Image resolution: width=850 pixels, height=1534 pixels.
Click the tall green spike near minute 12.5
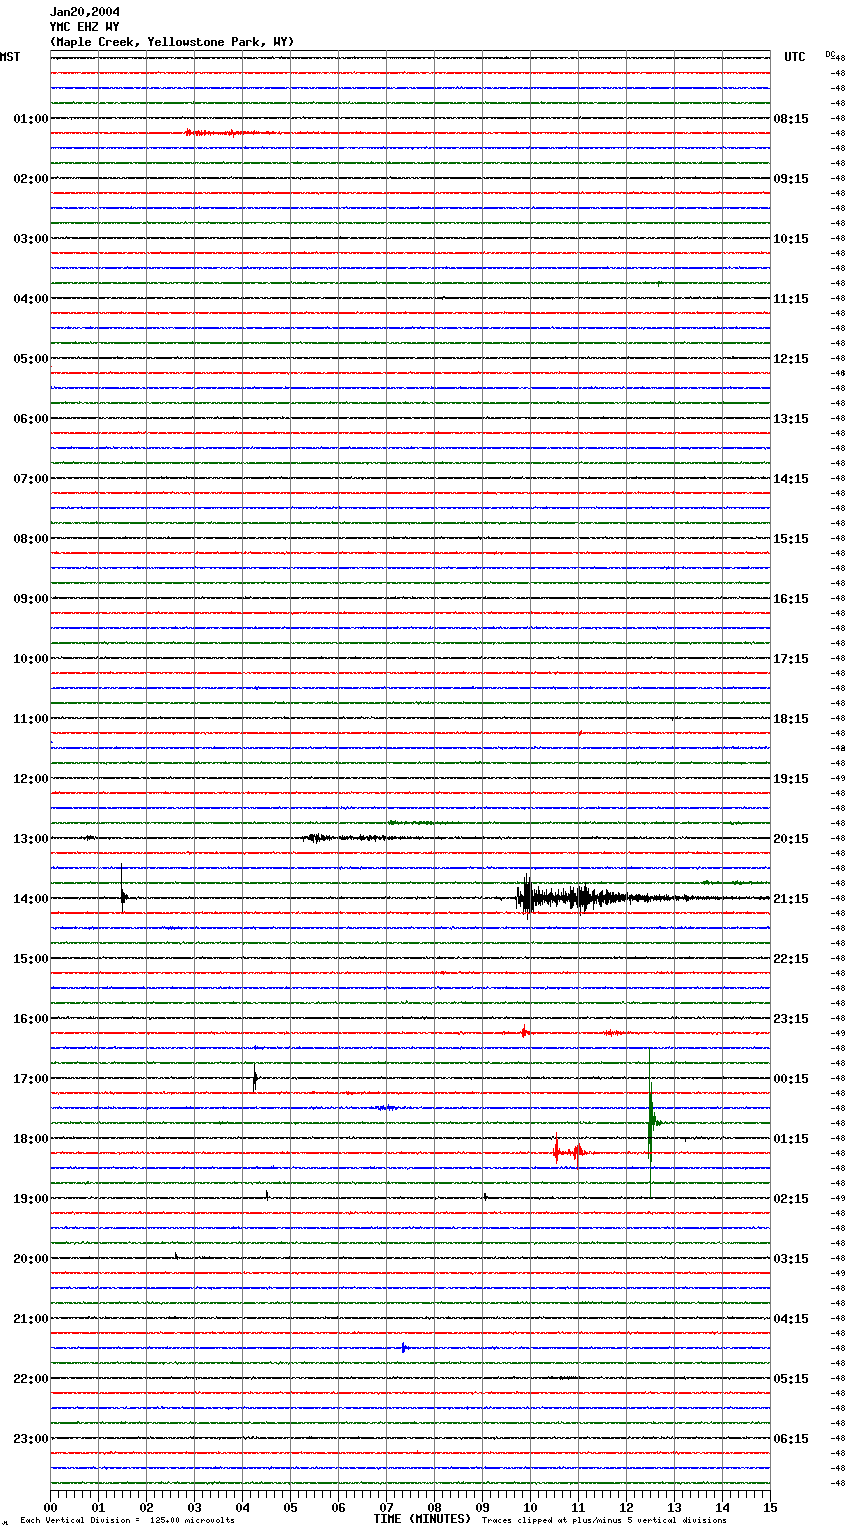click(x=651, y=1123)
